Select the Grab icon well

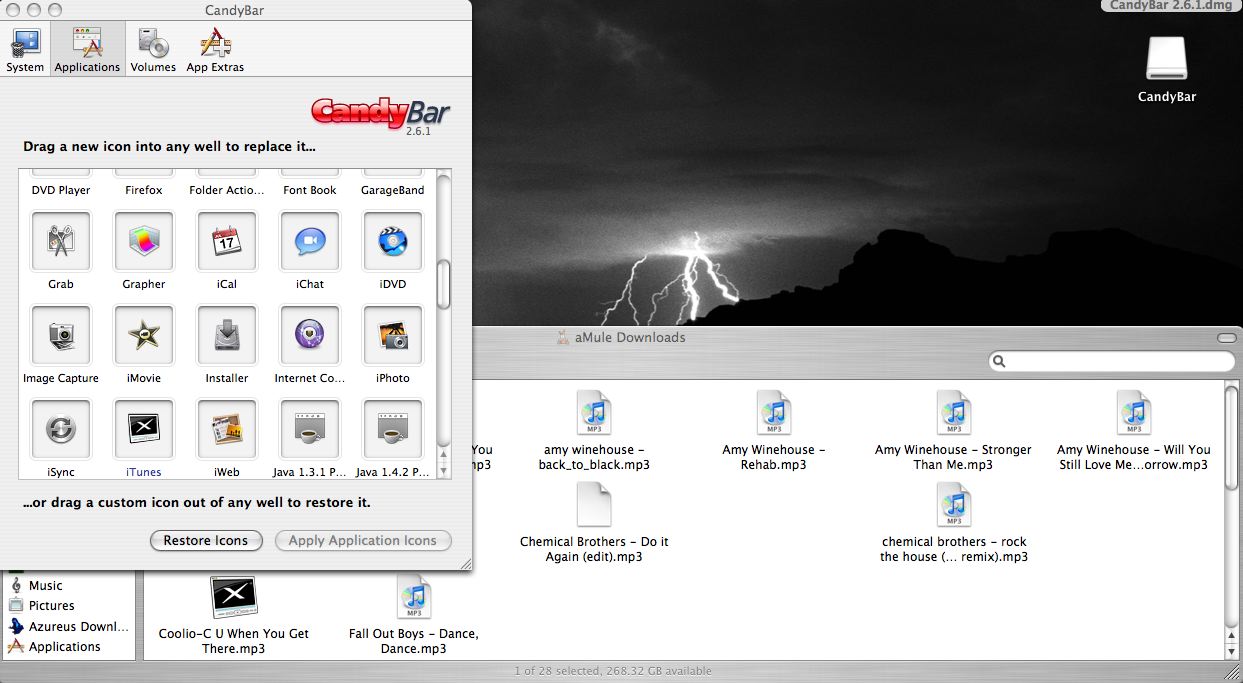click(61, 241)
